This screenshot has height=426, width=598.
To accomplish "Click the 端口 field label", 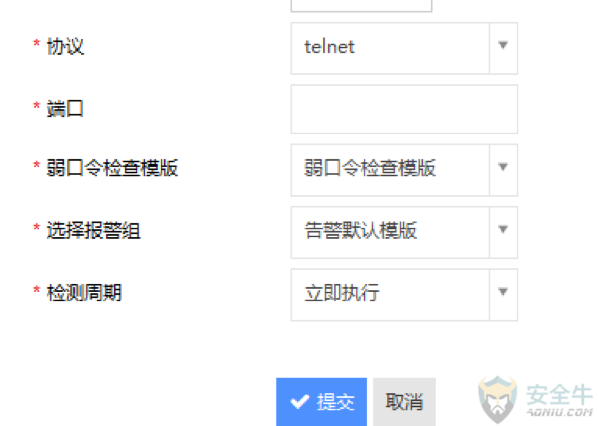I will (x=65, y=109).
